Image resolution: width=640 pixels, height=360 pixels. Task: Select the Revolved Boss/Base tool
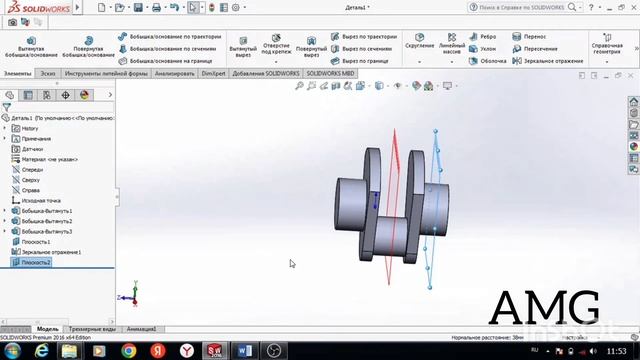click(x=89, y=47)
